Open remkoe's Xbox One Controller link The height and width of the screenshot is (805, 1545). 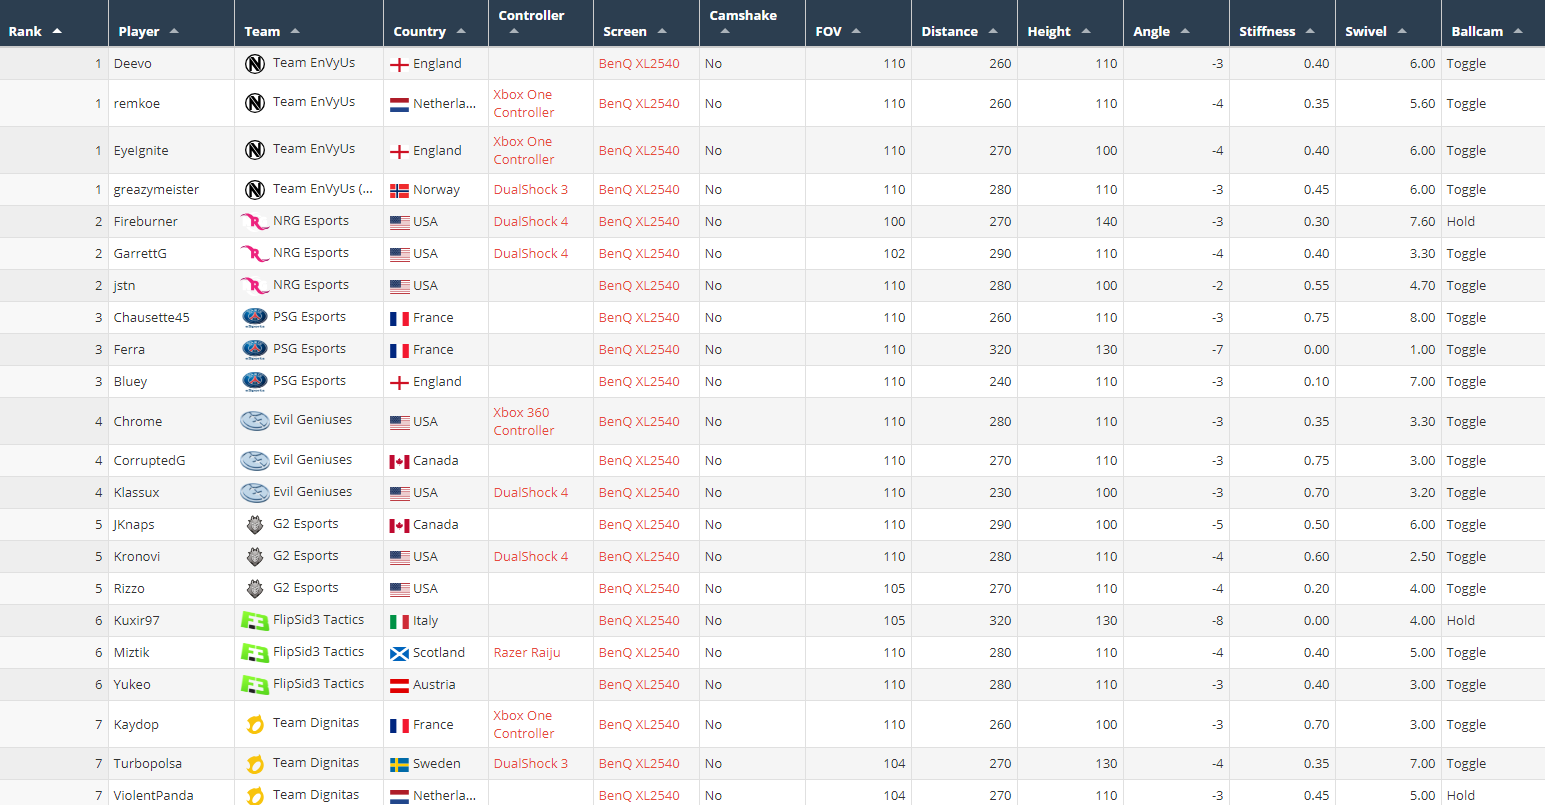click(523, 104)
